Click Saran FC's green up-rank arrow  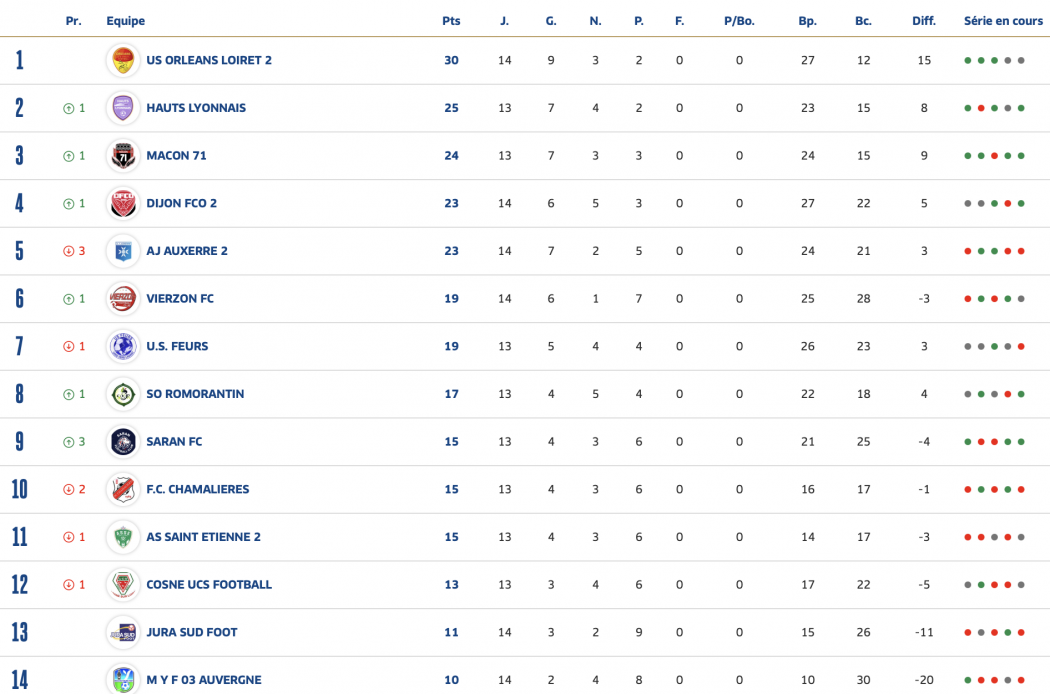[68, 442]
